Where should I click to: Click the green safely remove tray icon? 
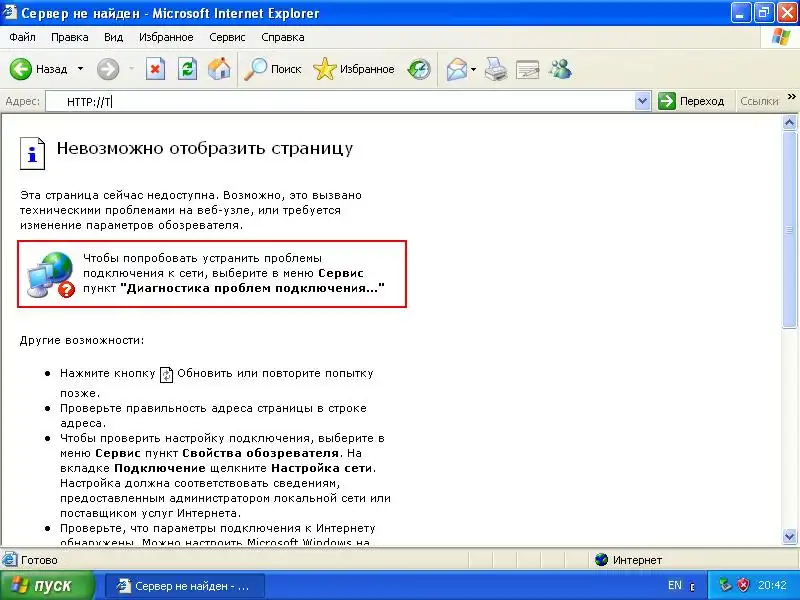[x=725, y=585]
